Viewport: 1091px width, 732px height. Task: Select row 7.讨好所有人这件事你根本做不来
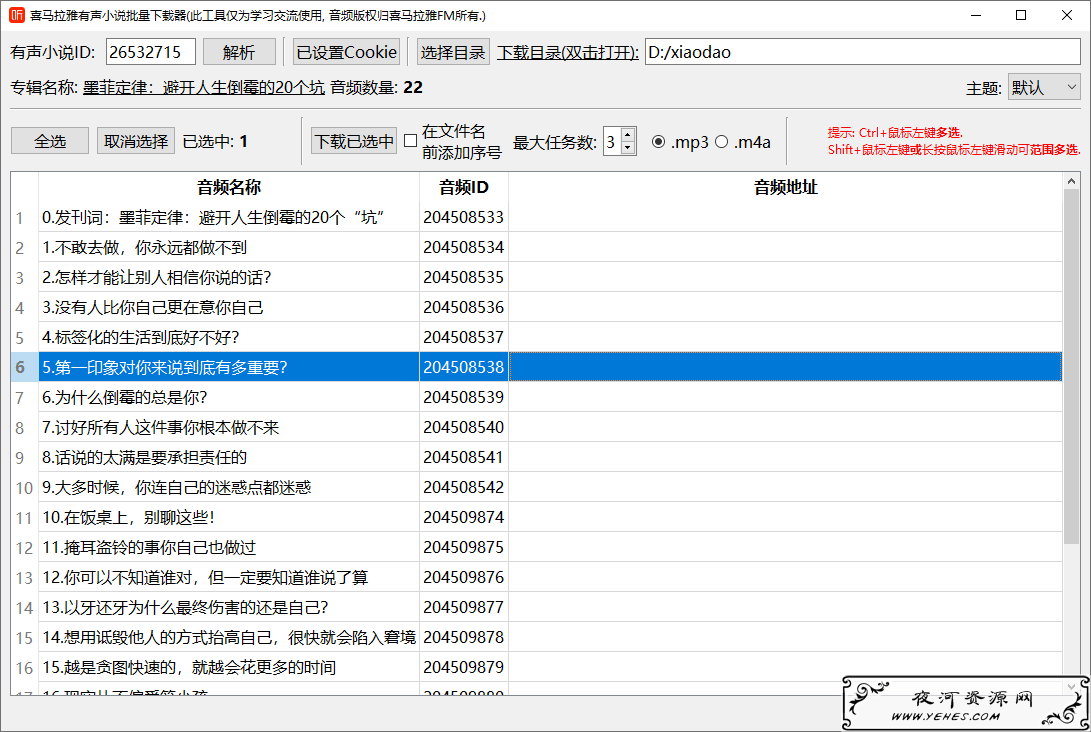pos(229,427)
